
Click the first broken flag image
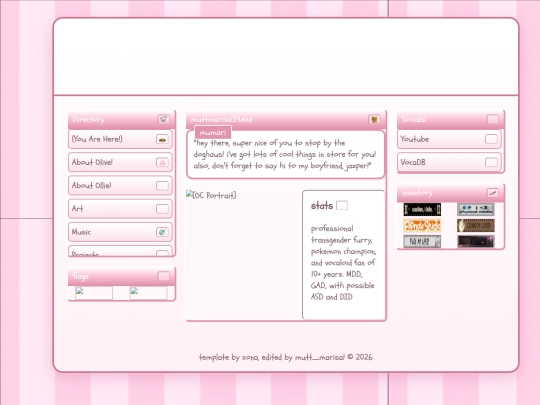(94, 293)
